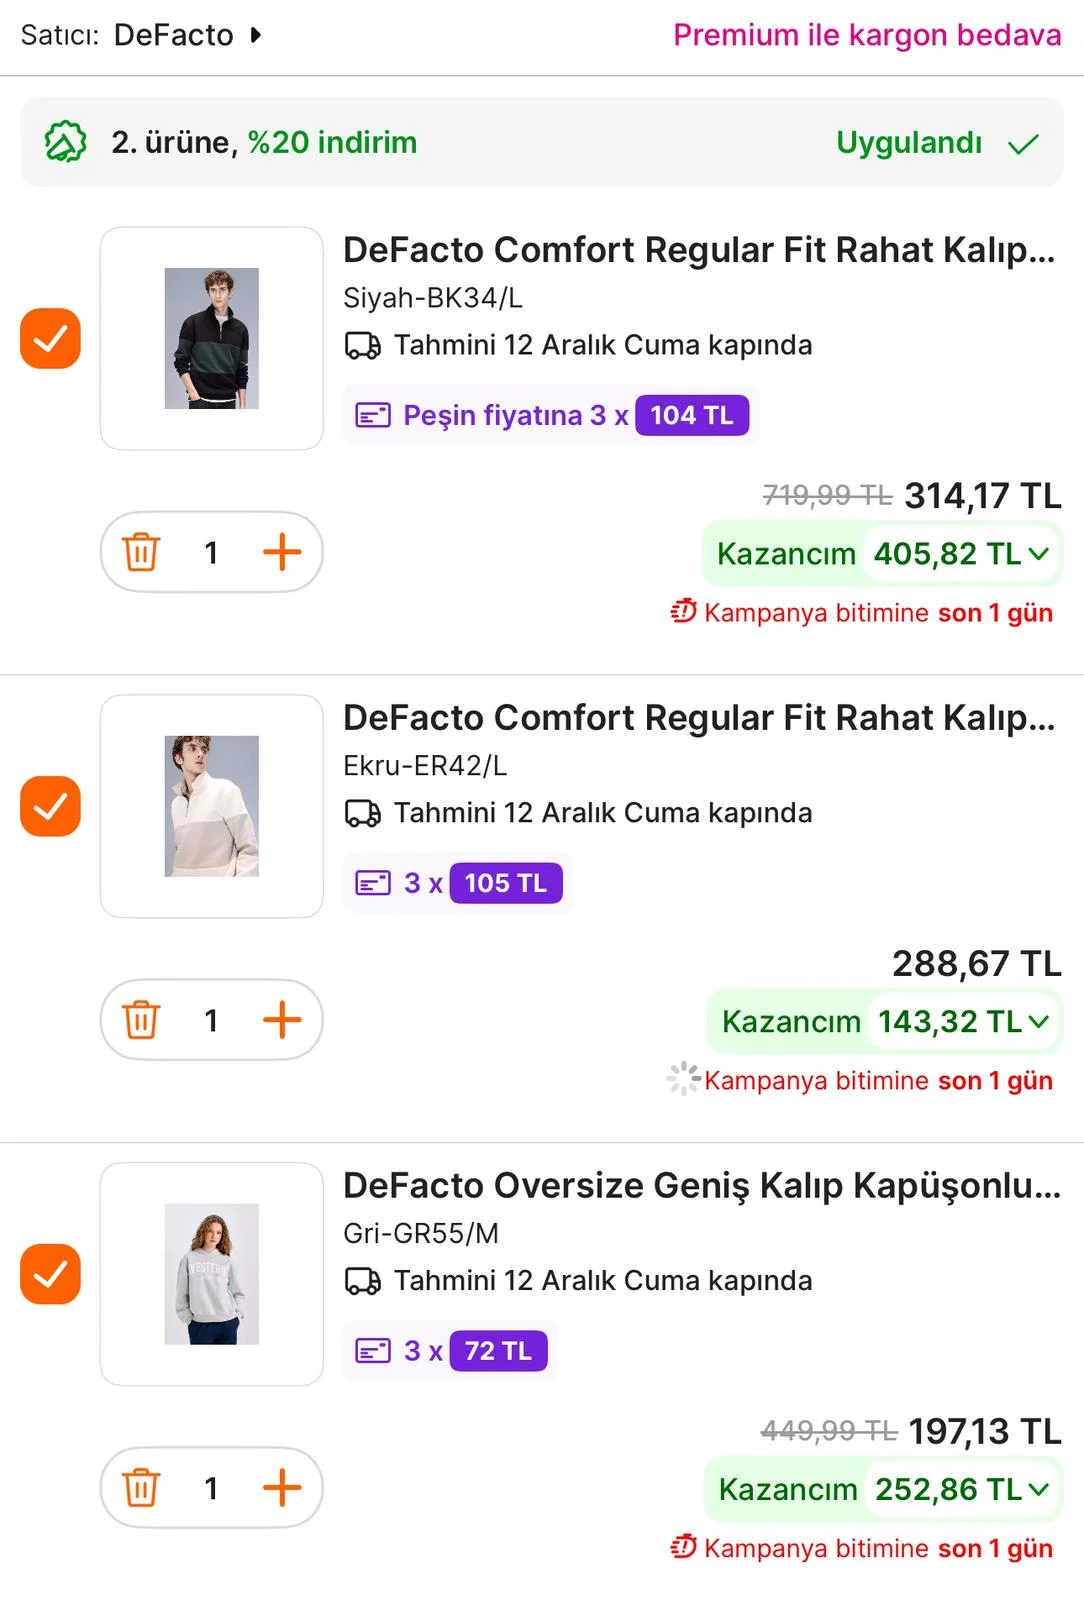Viewport: 1084px width, 1600px height.
Task: Expand Kazancım 405,82 TL savings details
Action: click(x=1037, y=553)
